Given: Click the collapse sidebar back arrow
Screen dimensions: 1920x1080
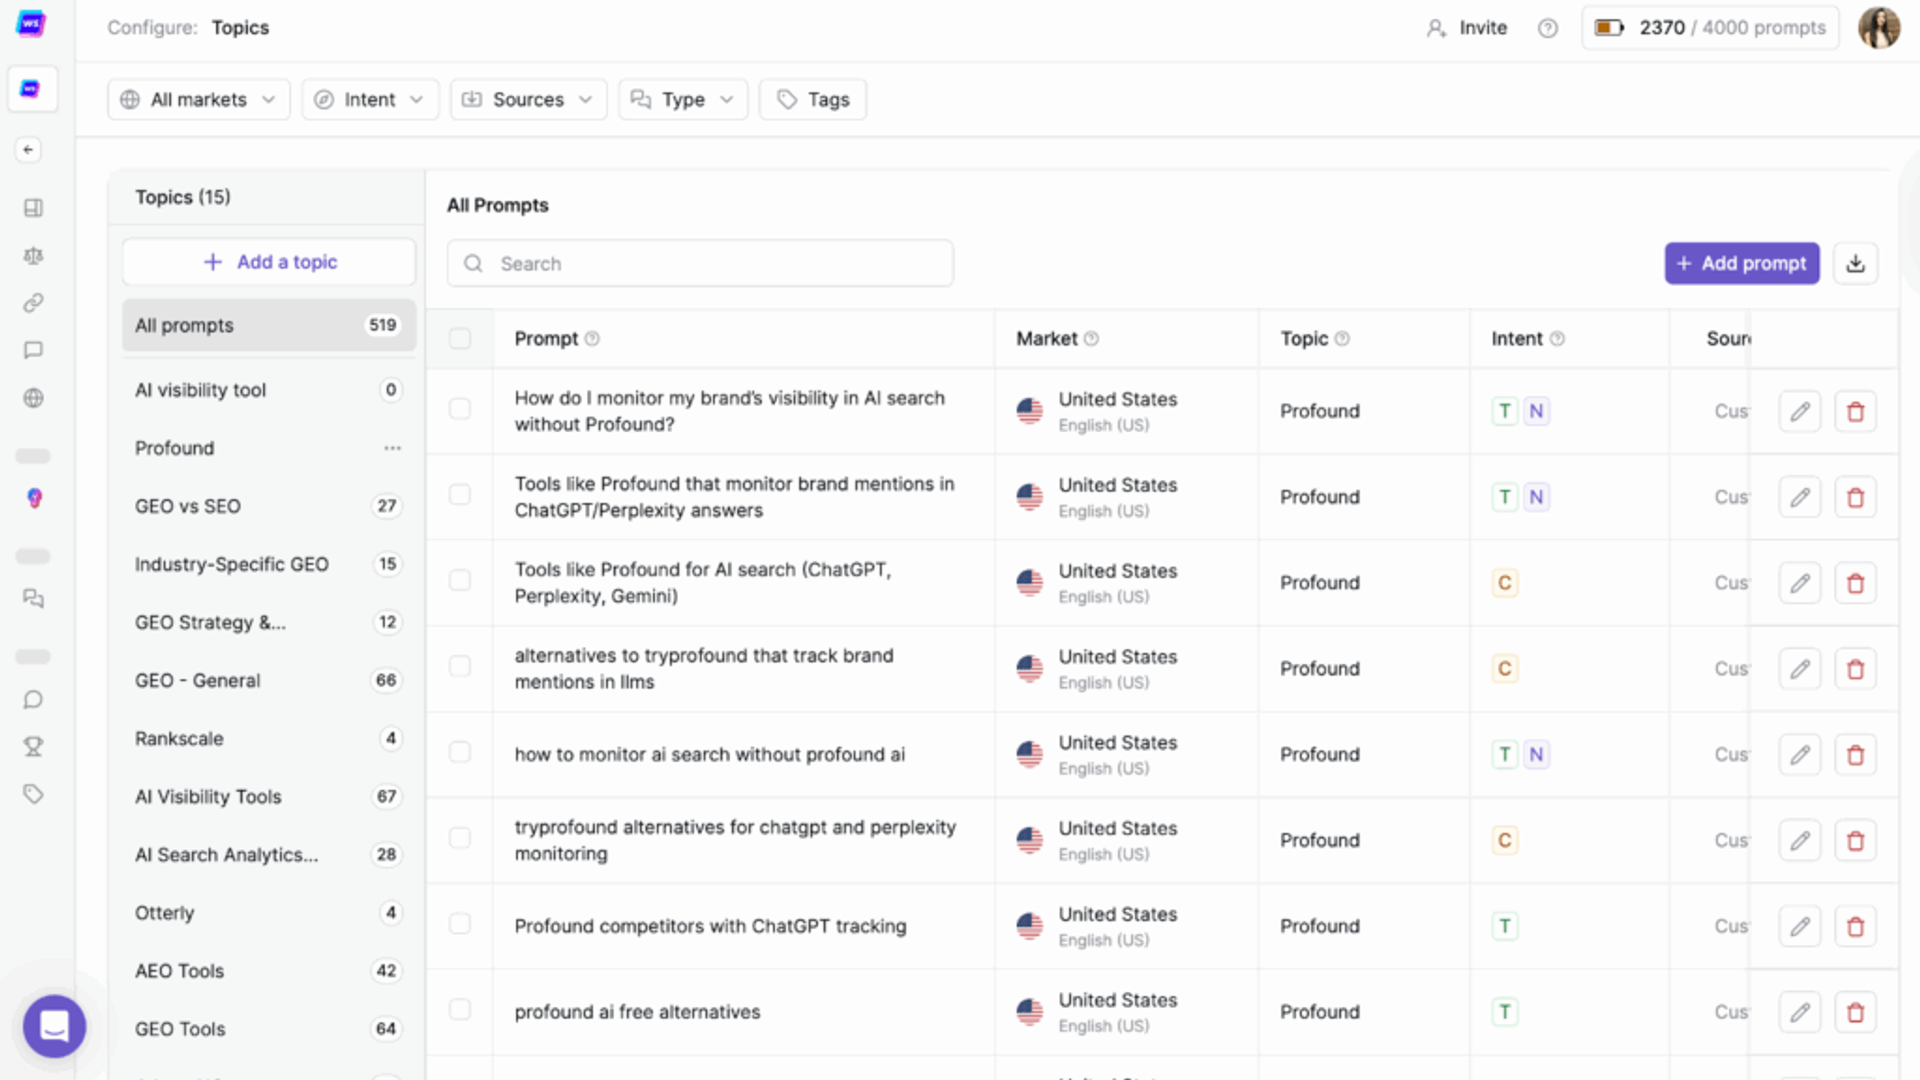Looking at the screenshot, I should click(28, 150).
